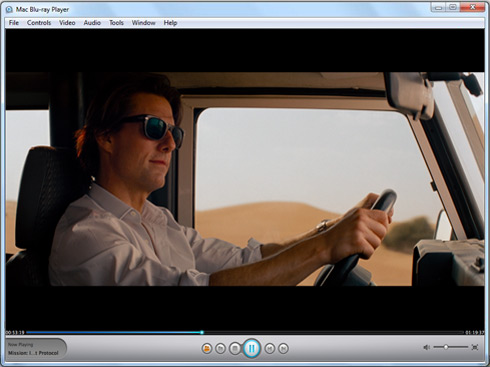Click the orange open file icon
490x367 pixels.
click(207, 349)
